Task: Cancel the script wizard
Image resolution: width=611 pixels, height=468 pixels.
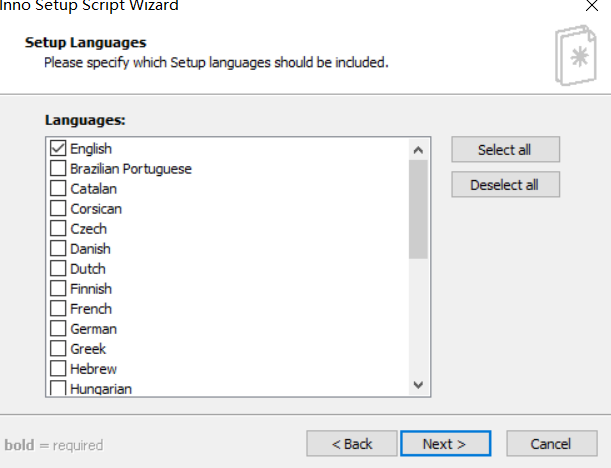Action: point(552,443)
